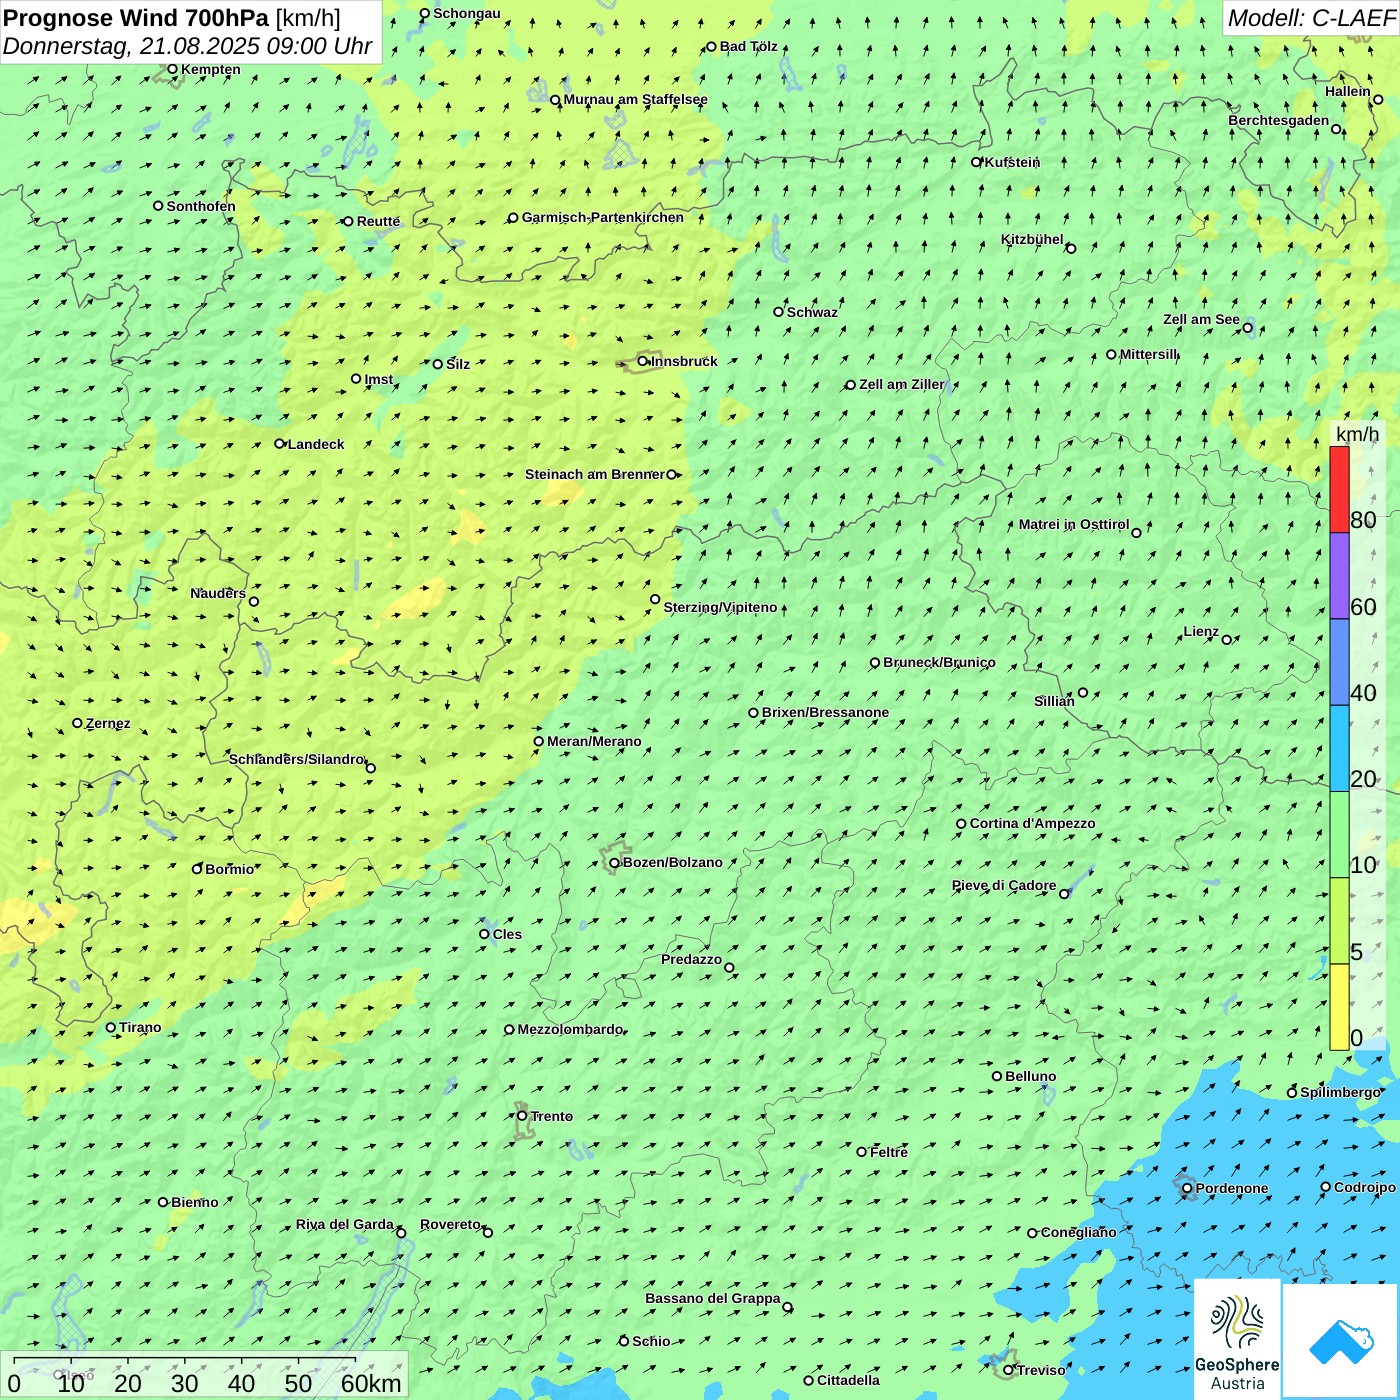
Task: Click the 'Sillian' label
Action: 1054,701
